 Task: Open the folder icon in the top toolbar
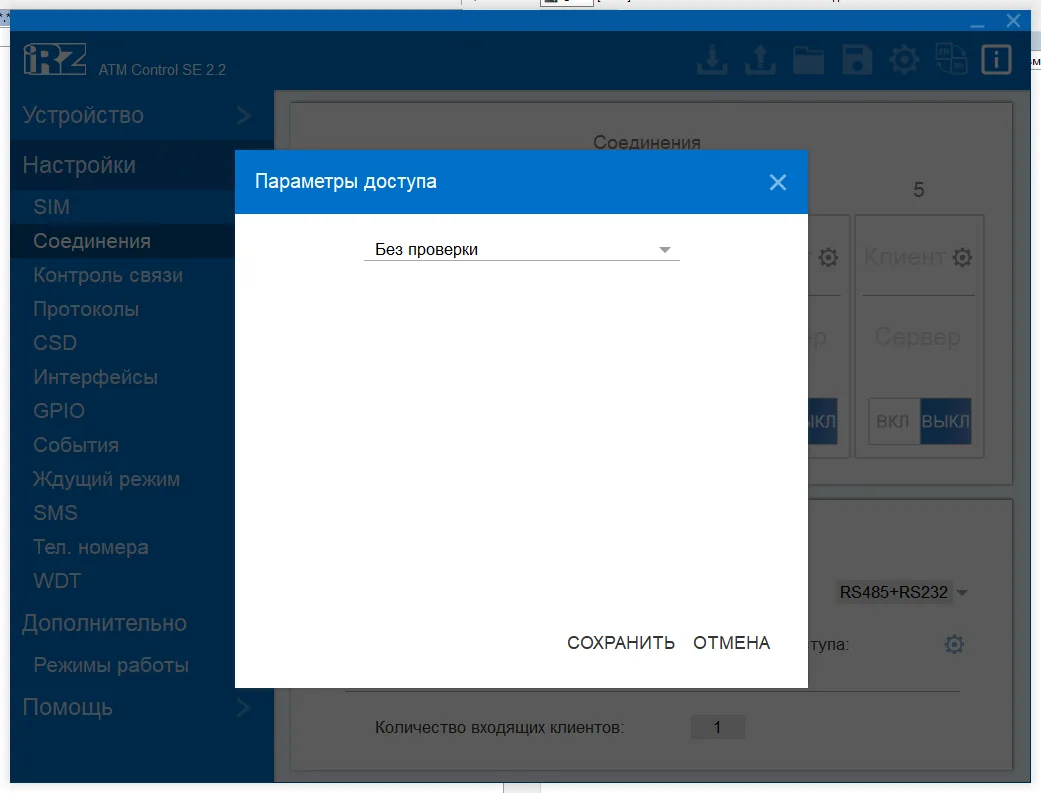pos(809,60)
